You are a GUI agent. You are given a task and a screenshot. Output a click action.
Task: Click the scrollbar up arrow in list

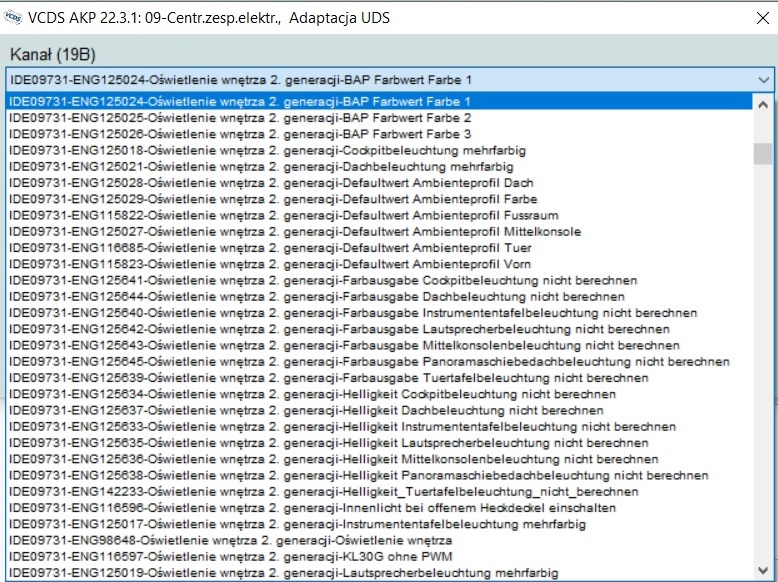tap(763, 103)
